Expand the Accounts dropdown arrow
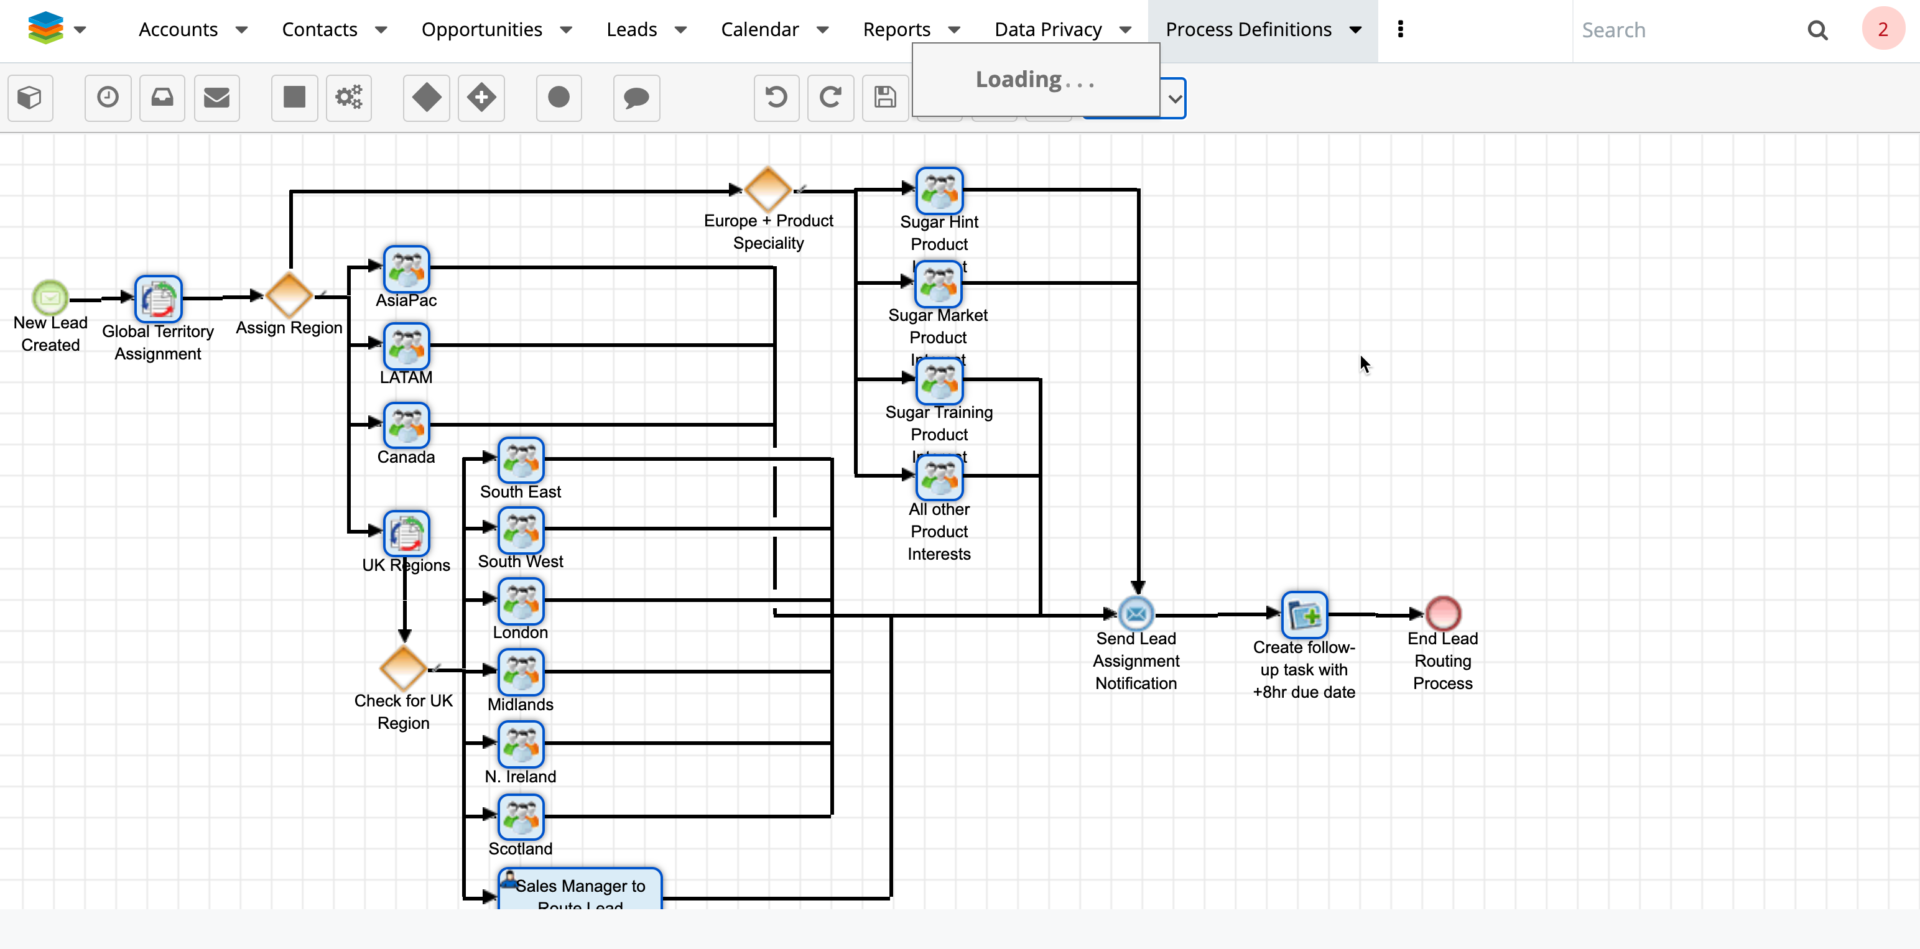 point(241,30)
